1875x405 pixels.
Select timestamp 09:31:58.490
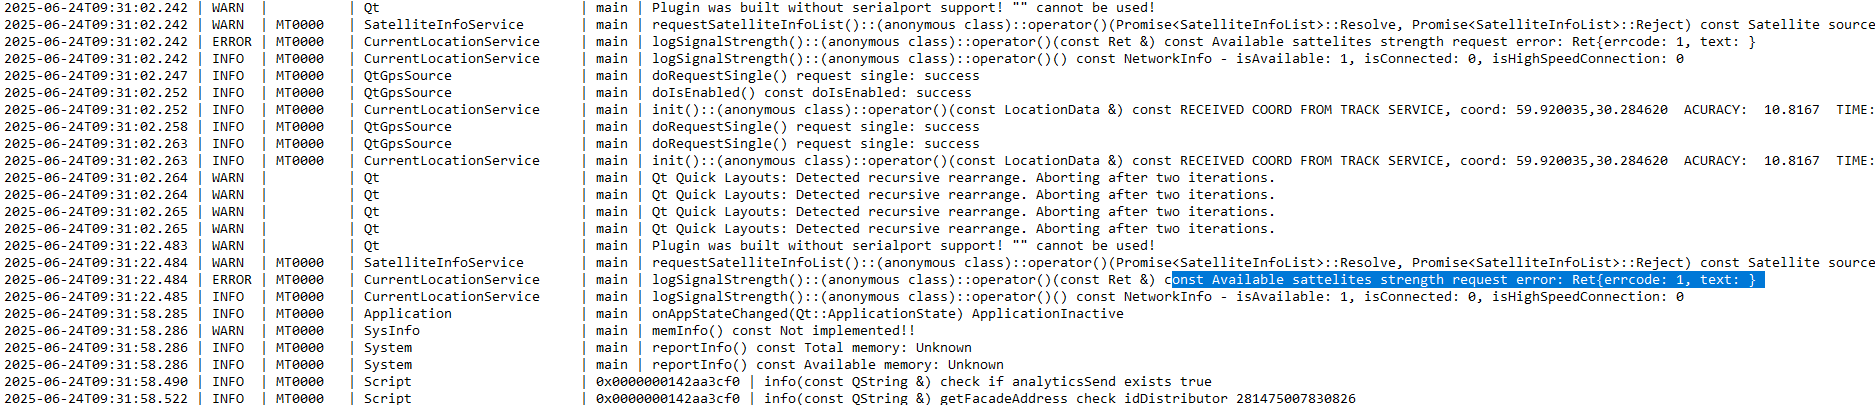[x=96, y=382]
